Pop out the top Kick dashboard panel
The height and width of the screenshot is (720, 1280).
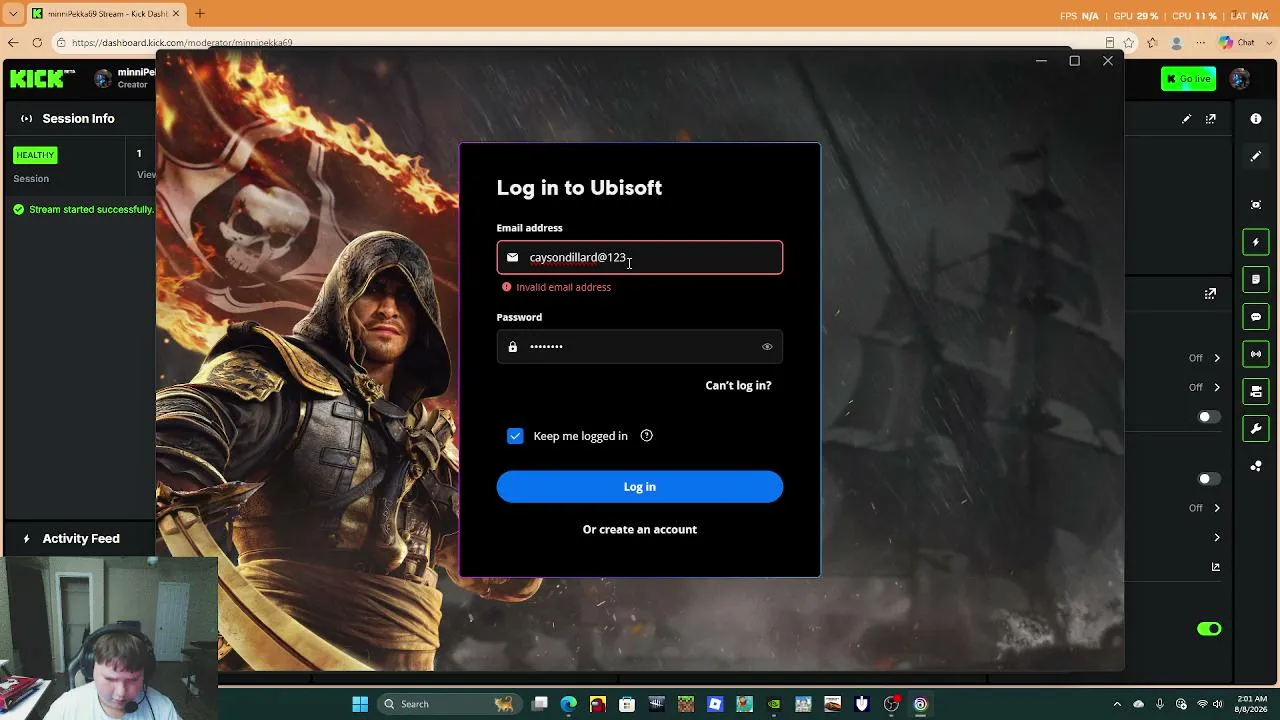1211,119
